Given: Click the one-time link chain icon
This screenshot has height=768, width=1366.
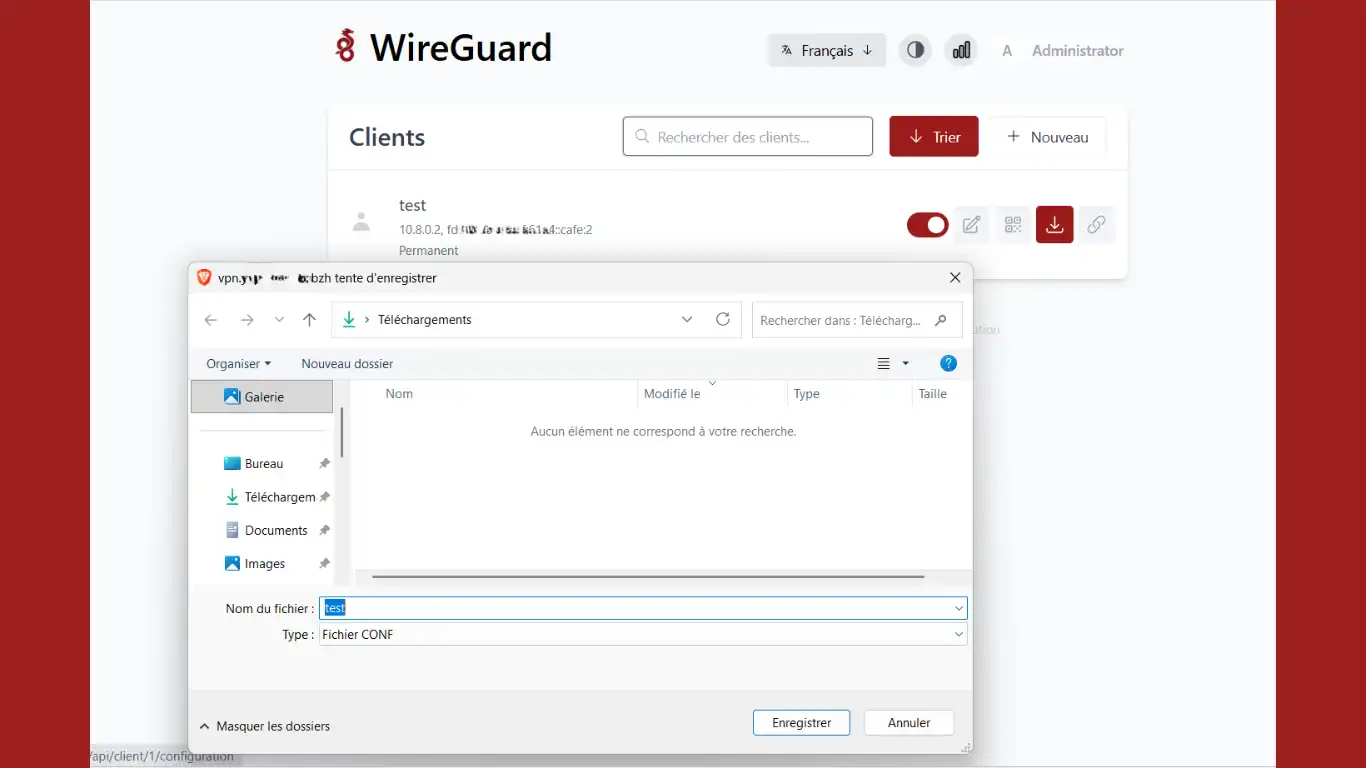Looking at the screenshot, I should (x=1096, y=225).
